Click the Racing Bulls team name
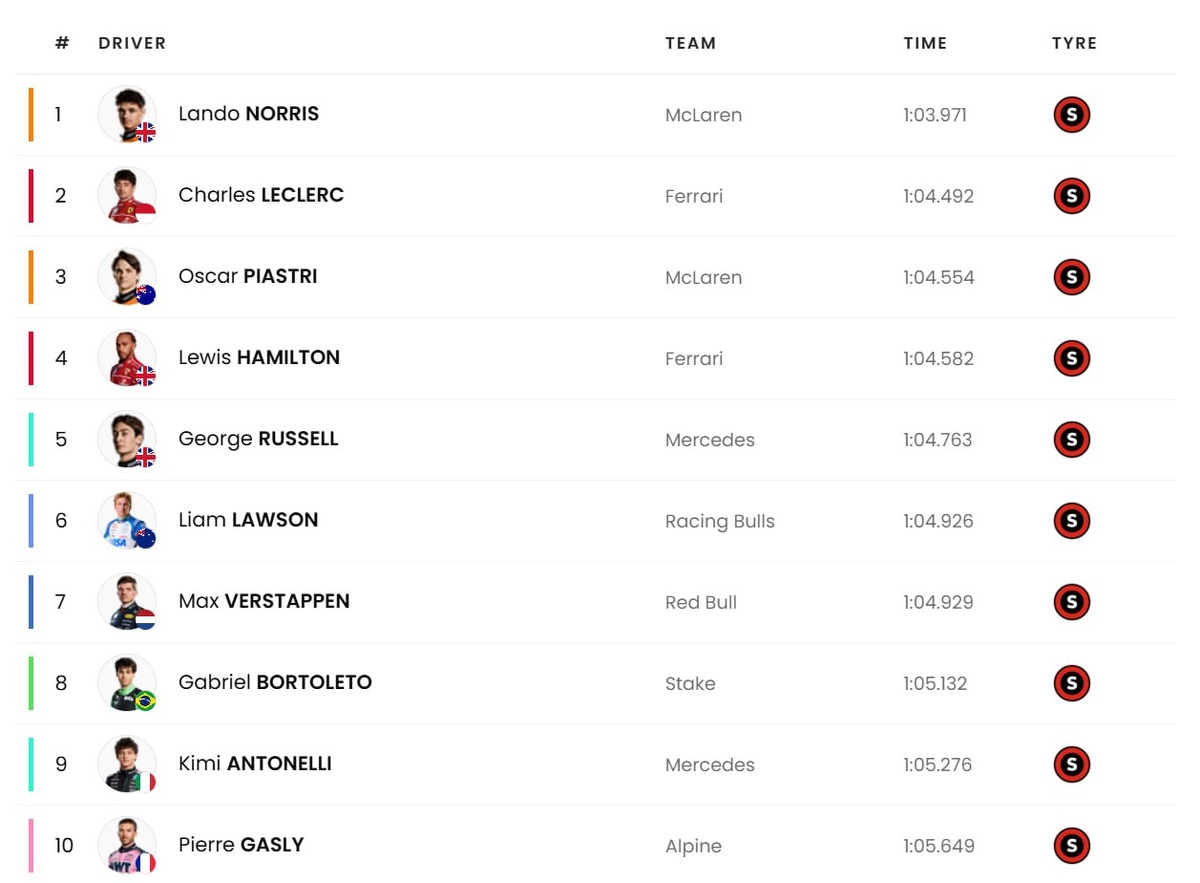Screen dimensions: 1200x883 coord(719,521)
